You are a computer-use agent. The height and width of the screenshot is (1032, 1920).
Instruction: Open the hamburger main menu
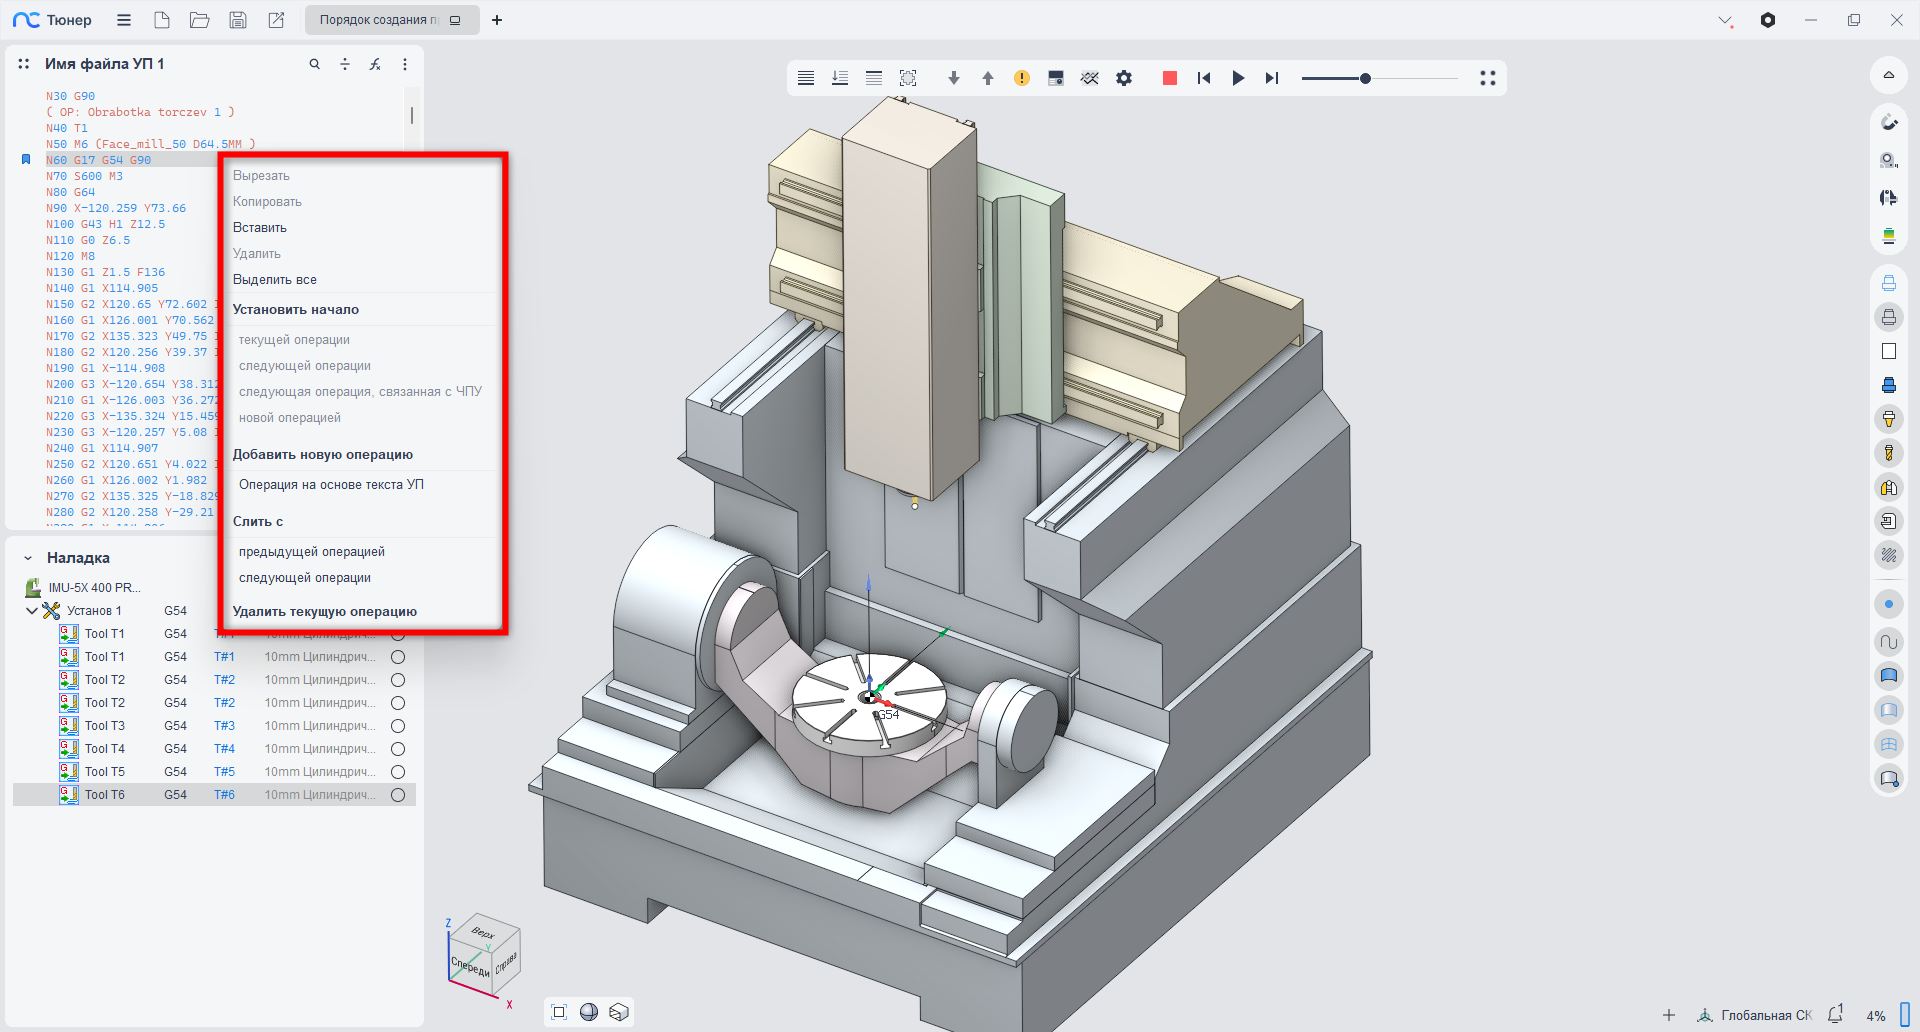124,20
